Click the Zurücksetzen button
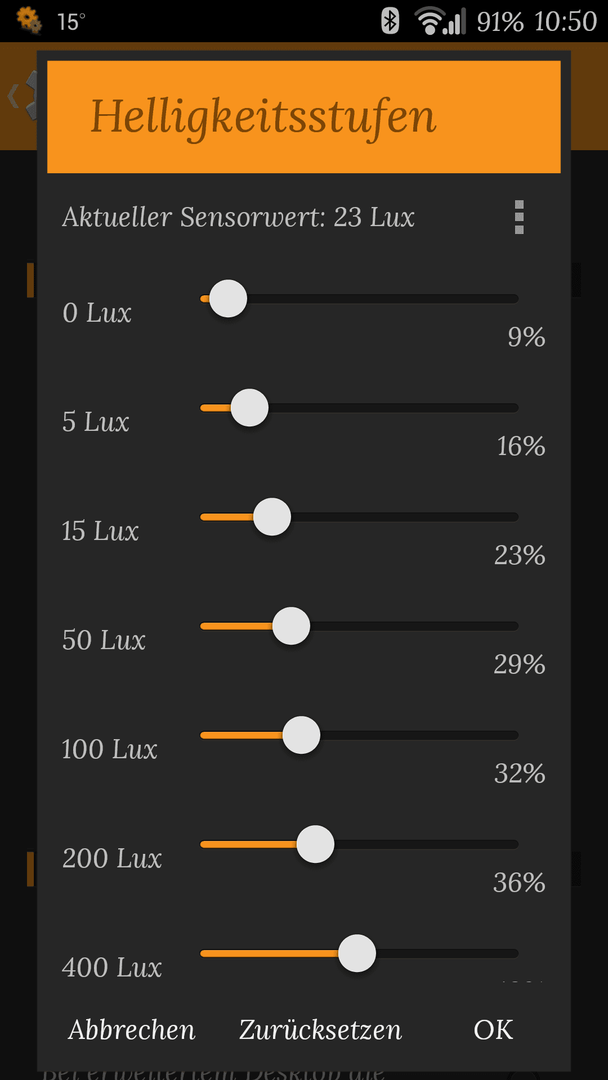The height and width of the screenshot is (1080, 608). coord(320,1030)
